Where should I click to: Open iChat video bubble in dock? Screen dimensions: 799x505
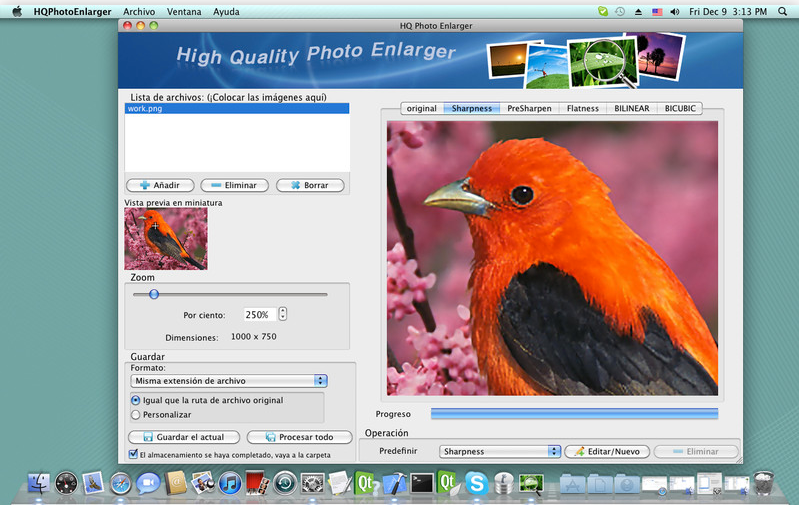[x=148, y=483]
